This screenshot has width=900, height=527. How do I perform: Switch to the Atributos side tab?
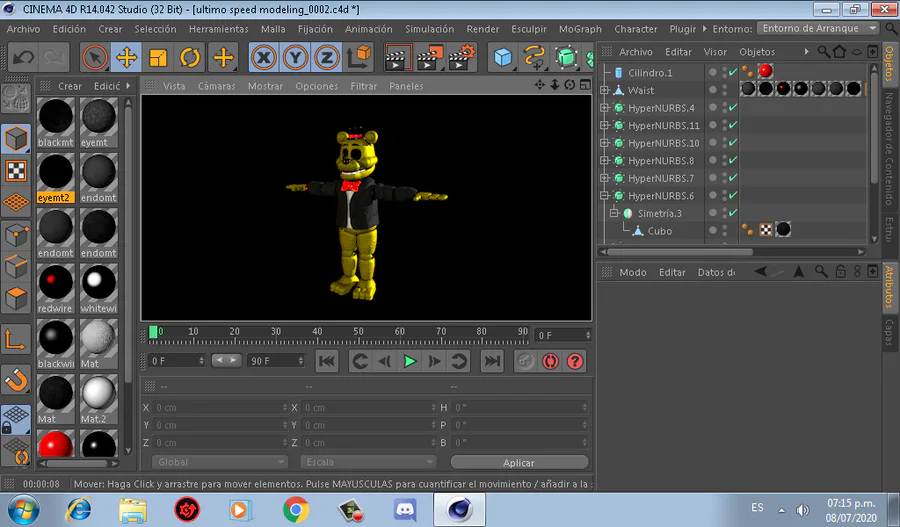[890, 286]
